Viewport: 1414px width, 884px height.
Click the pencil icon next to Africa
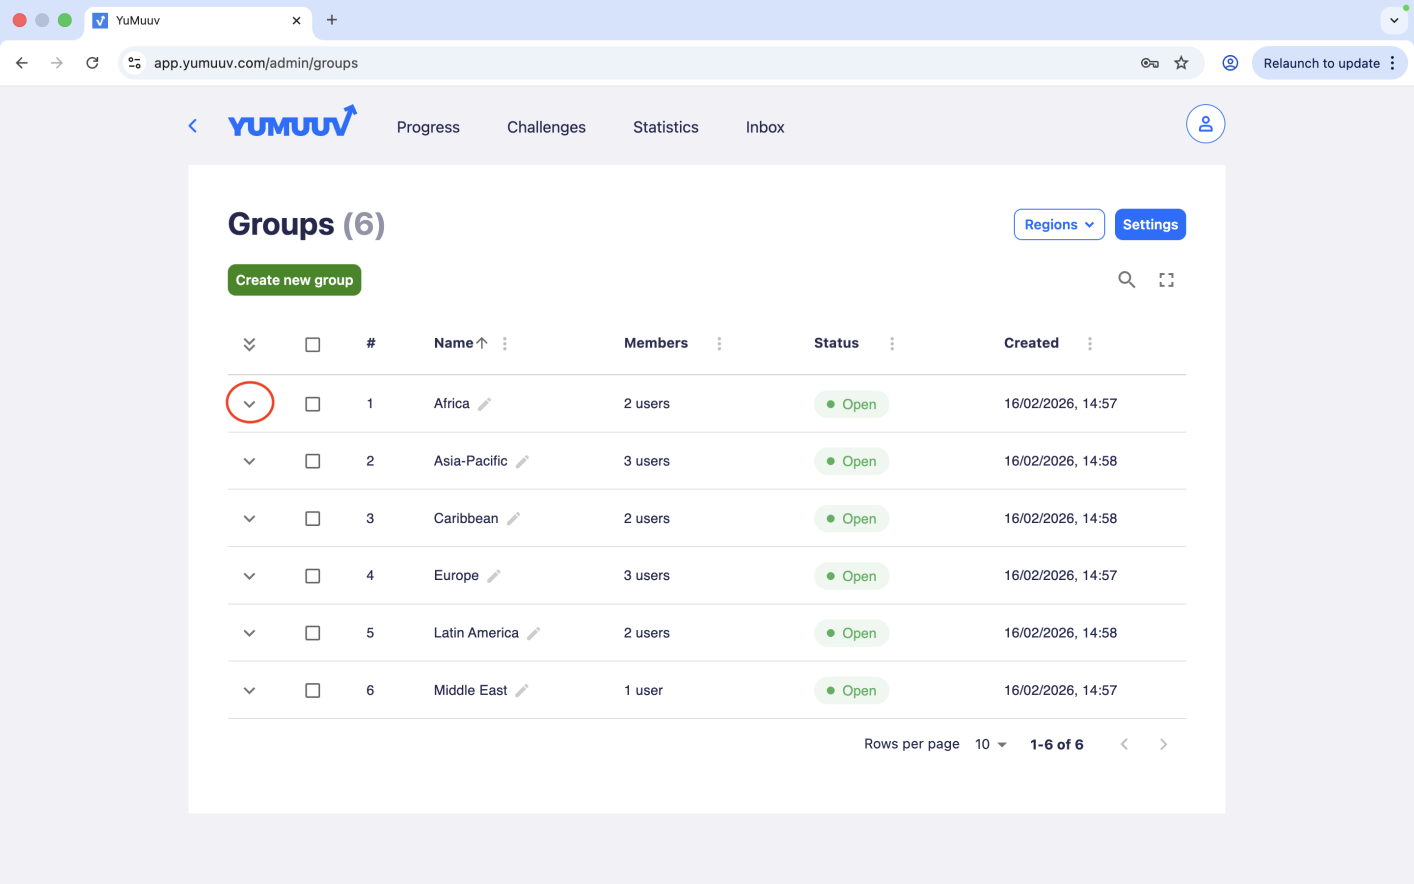(485, 404)
